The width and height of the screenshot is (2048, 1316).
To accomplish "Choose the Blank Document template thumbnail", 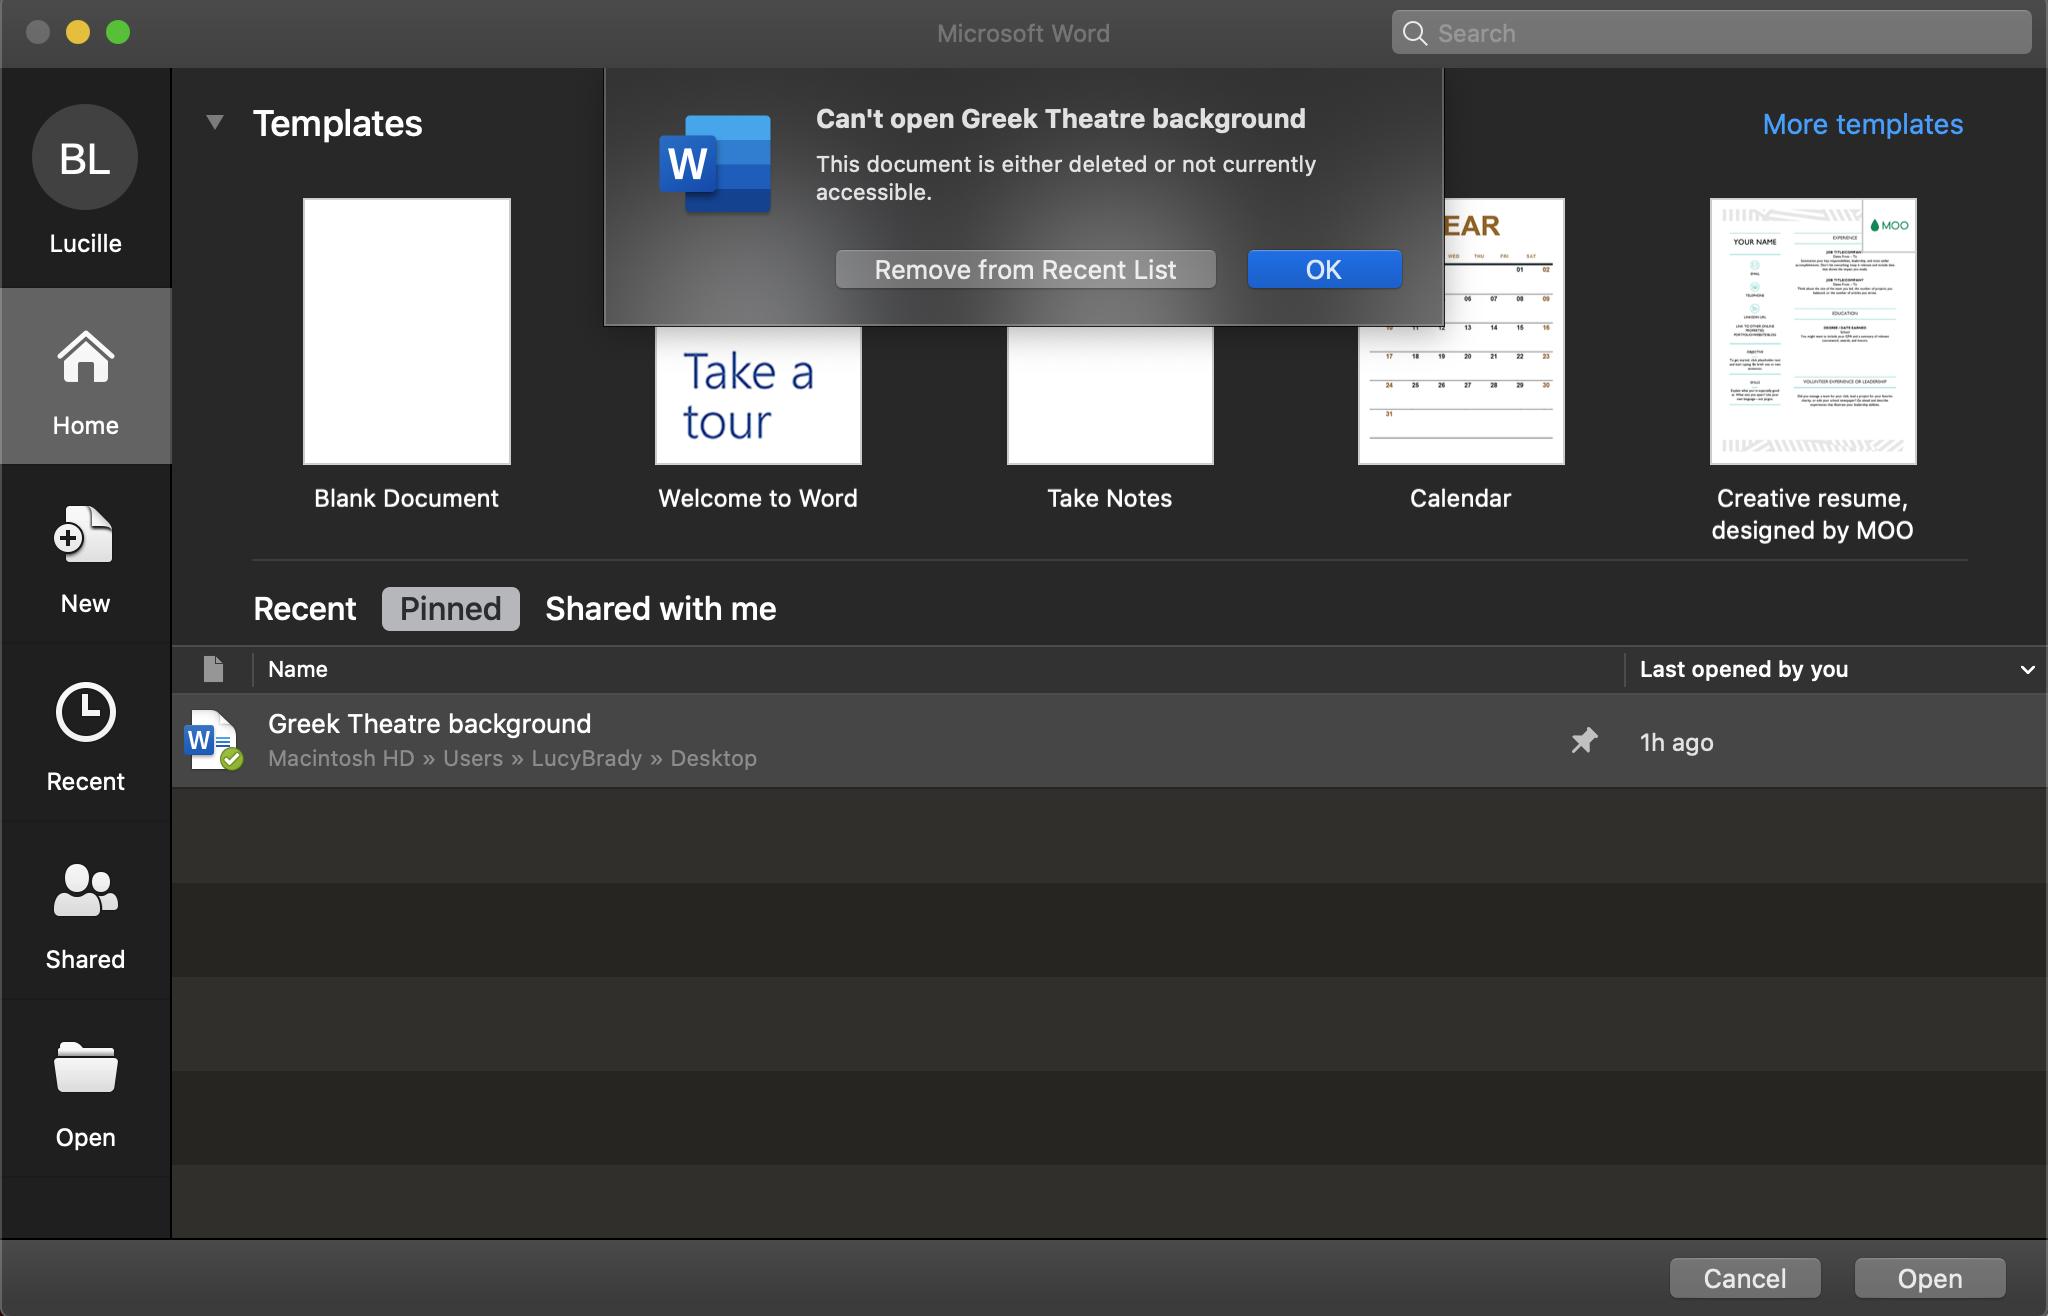I will click(406, 331).
